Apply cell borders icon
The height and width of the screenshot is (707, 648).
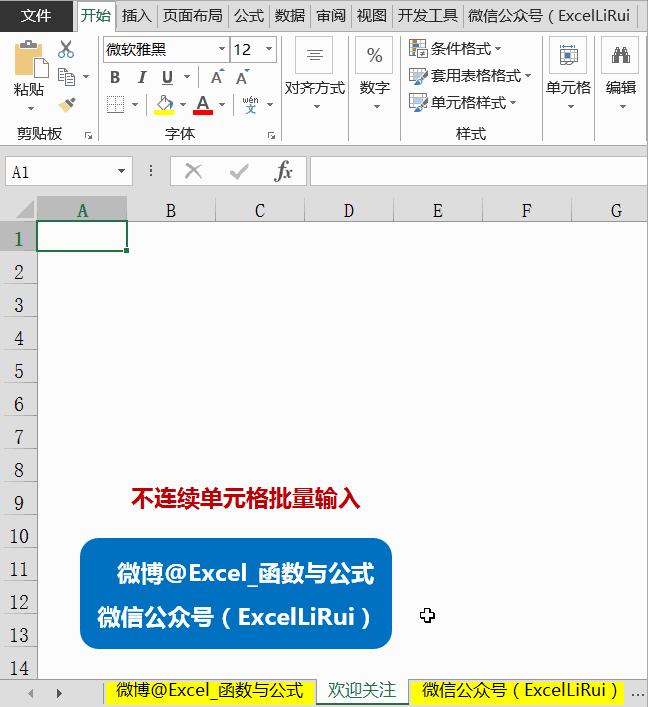115,105
